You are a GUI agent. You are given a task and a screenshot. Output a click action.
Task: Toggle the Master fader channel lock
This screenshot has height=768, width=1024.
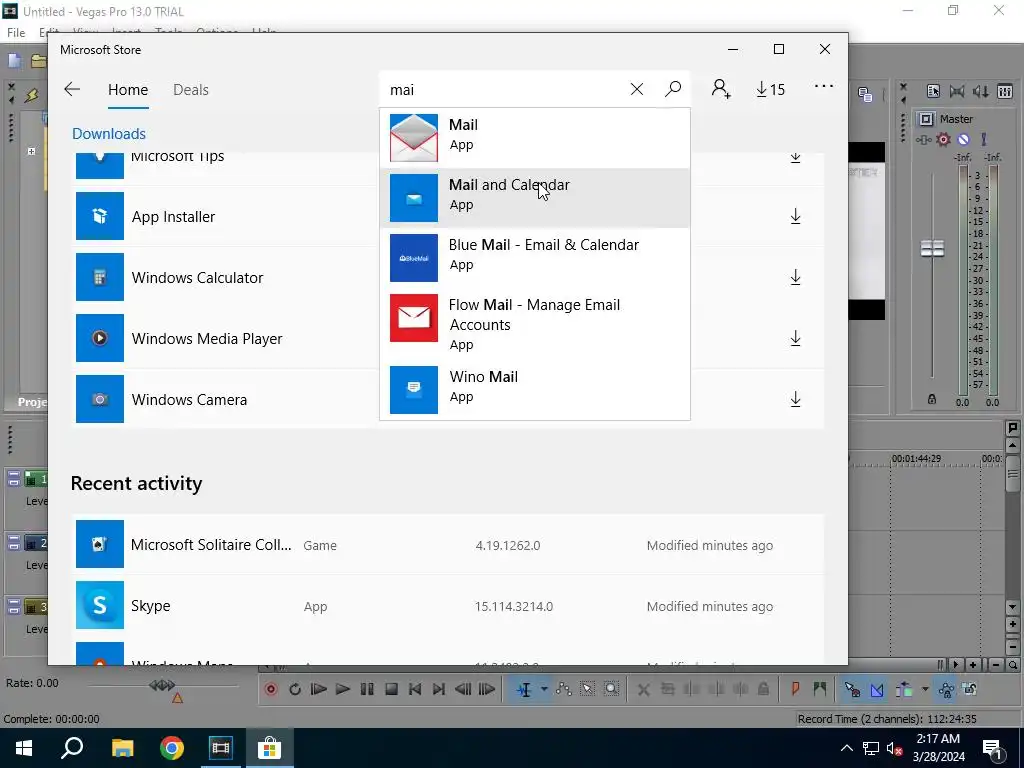(x=932, y=399)
